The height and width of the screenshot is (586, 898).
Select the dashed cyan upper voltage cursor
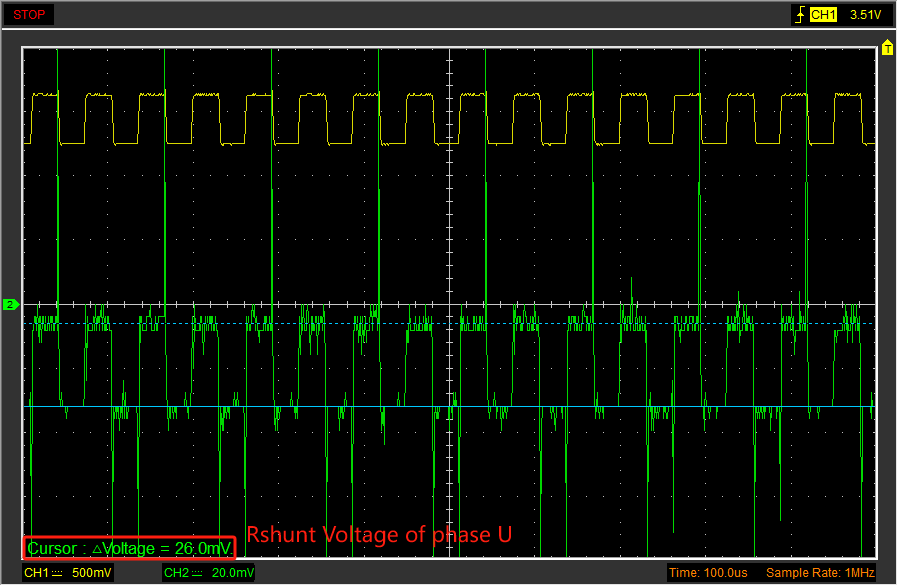pyautogui.click(x=449, y=324)
